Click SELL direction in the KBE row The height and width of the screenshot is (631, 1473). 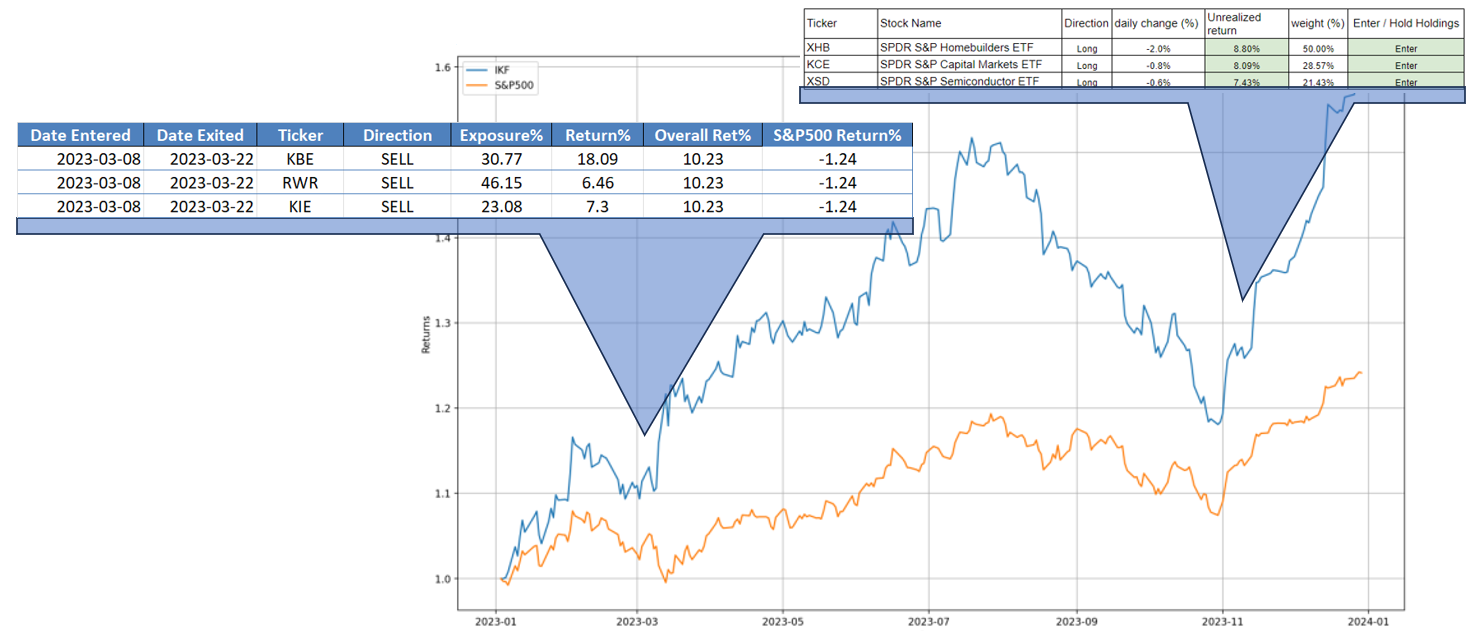[x=397, y=158]
